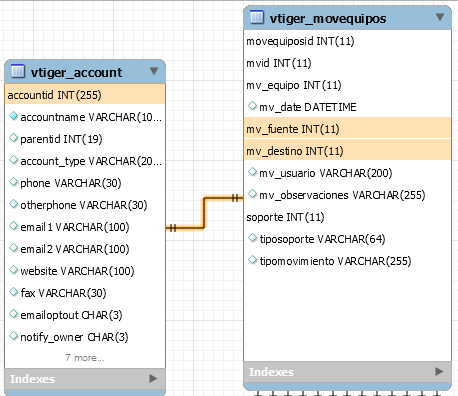Click diamond icon beside tipomovimiento column
The width and height of the screenshot is (458, 396).
(252, 260)
